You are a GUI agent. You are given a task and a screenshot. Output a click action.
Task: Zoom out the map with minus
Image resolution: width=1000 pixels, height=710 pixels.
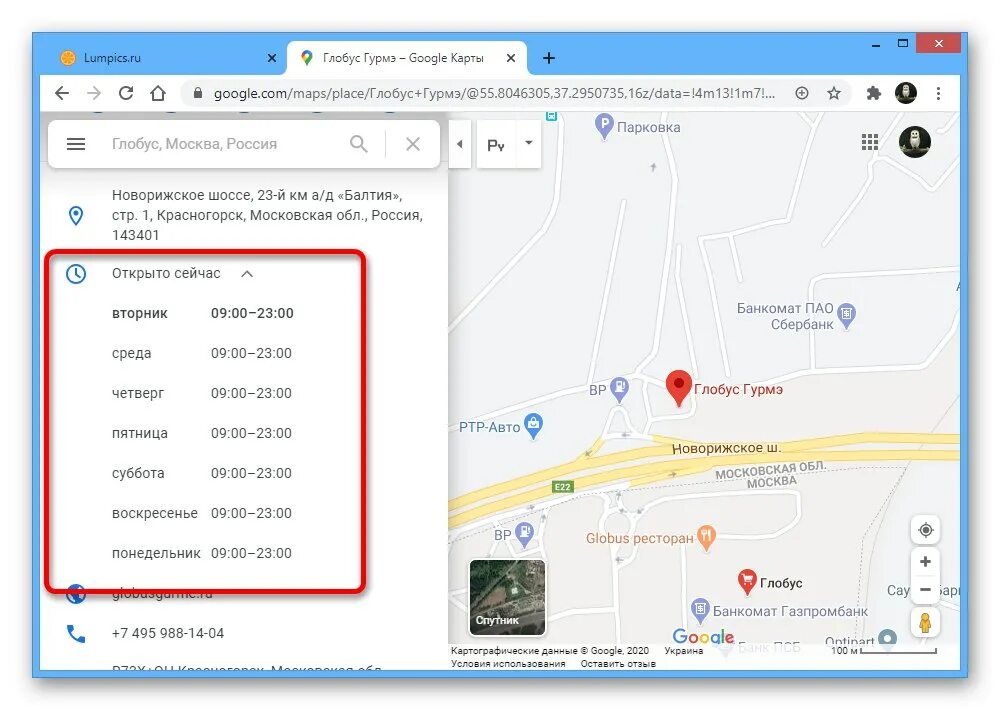coord(925,590)
